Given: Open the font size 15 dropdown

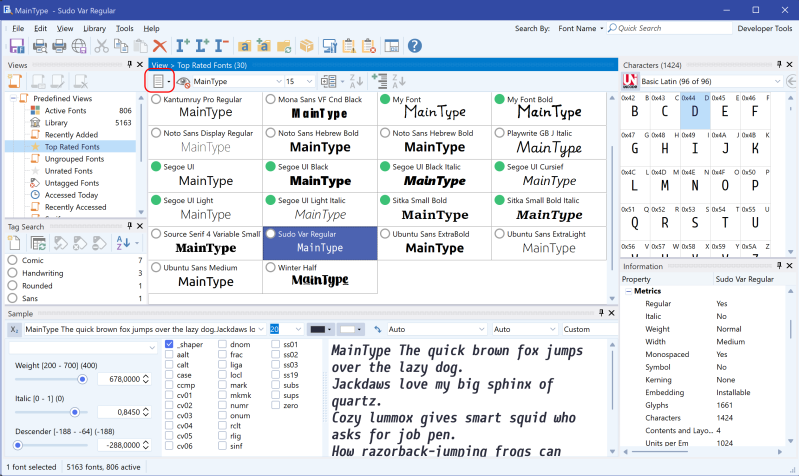Looking at the screenshot, I should [308, 80].
